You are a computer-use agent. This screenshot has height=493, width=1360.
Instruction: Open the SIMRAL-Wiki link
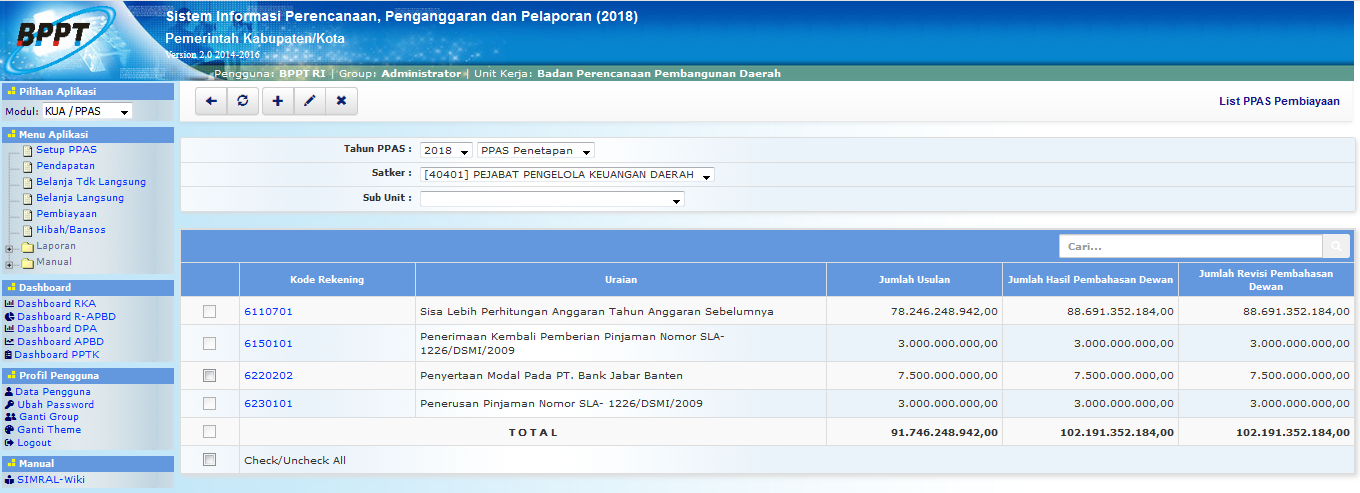(x=51, y=479)
